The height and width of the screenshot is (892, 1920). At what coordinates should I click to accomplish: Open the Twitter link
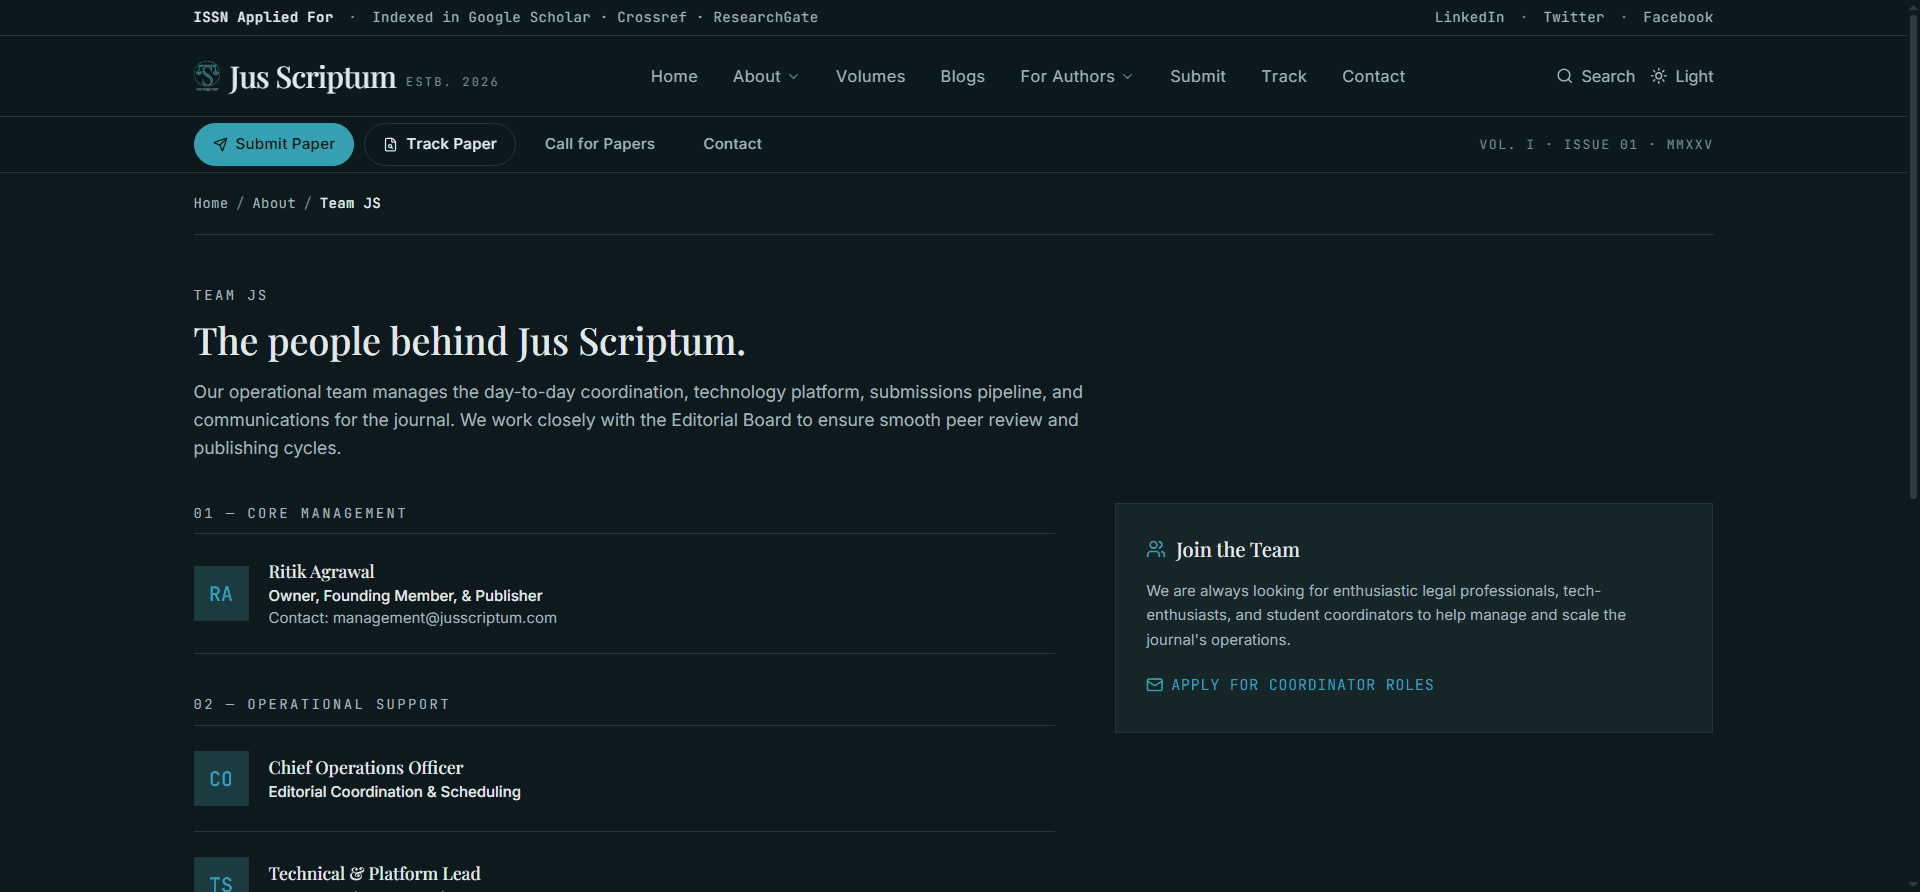point(1573,17)
